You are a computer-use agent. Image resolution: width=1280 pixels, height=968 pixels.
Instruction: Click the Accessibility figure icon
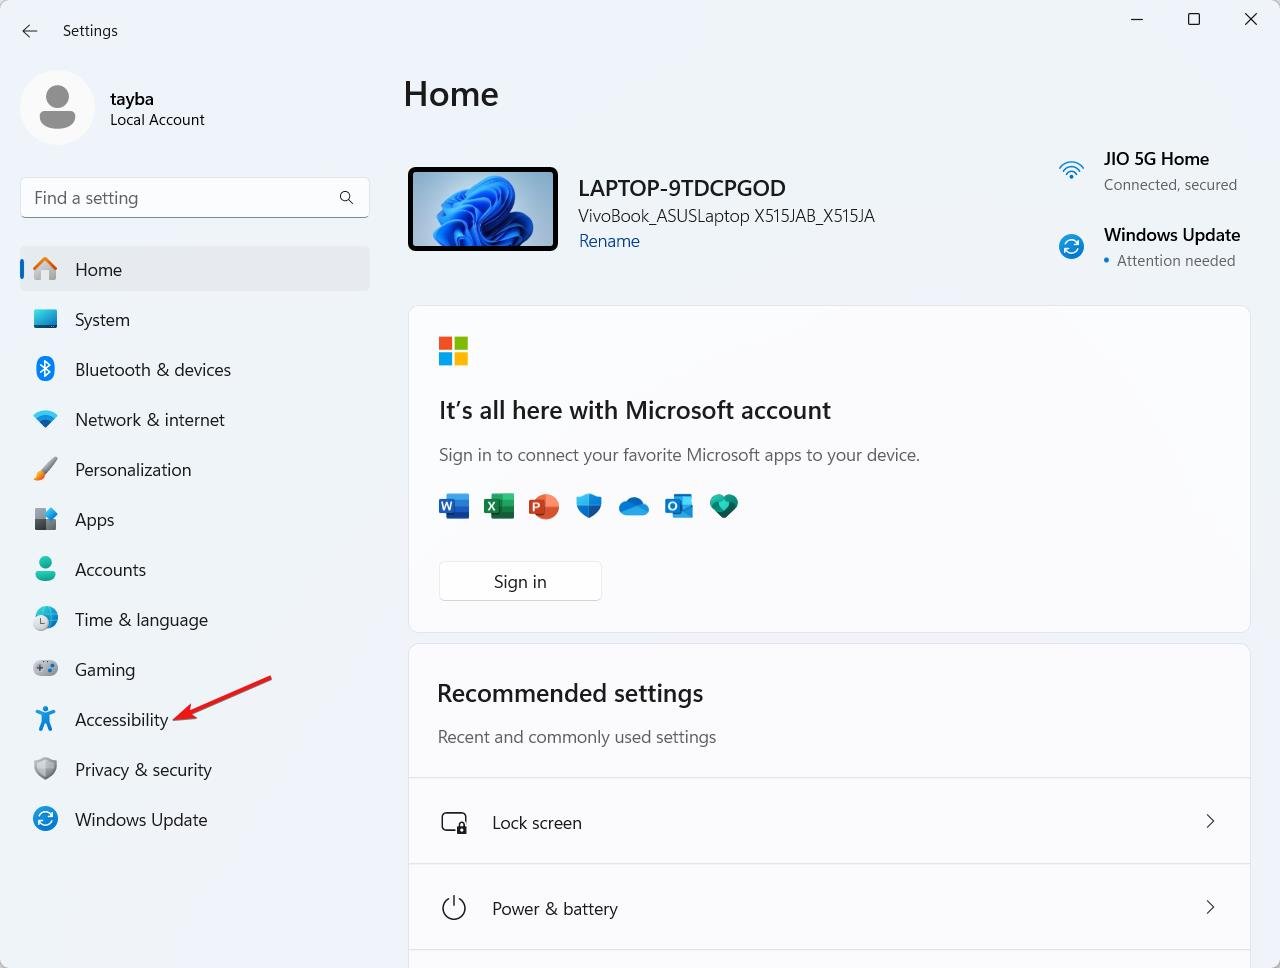45,719
